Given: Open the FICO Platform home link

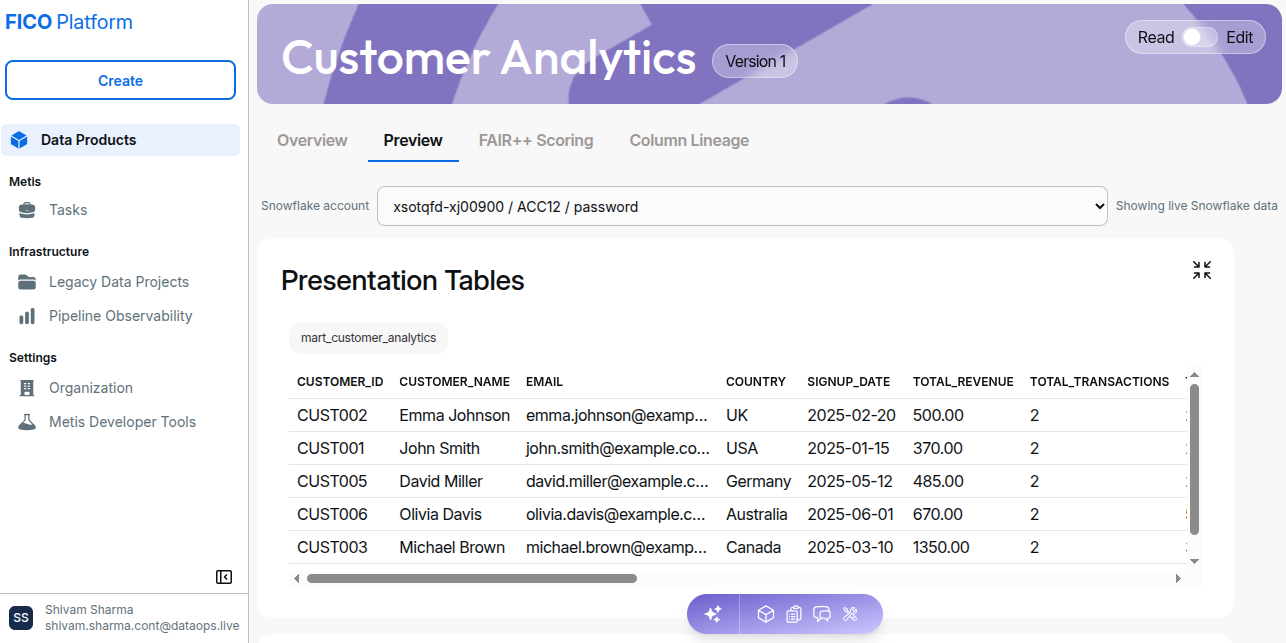Looking at the screenshot, I should click(69, 22).
